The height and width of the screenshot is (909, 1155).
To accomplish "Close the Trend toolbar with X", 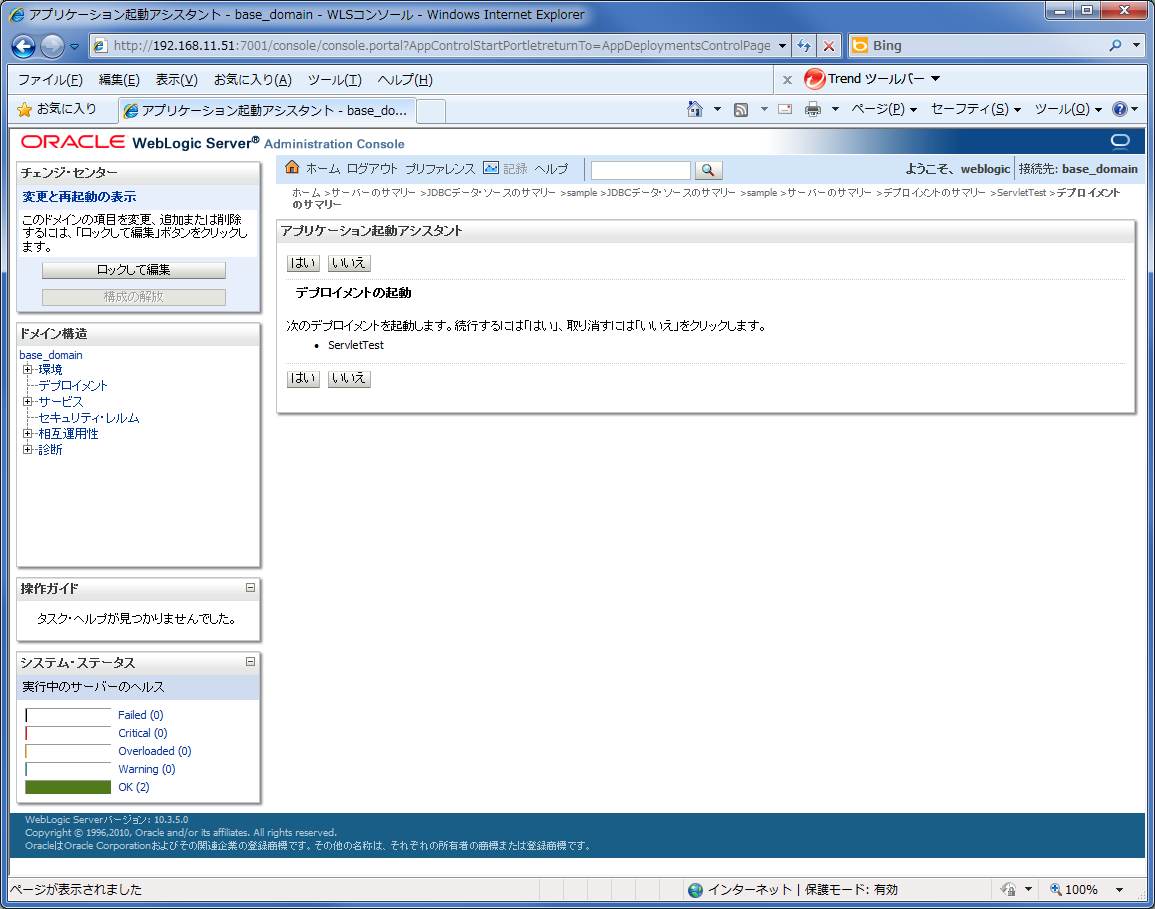I will point(787,80).
